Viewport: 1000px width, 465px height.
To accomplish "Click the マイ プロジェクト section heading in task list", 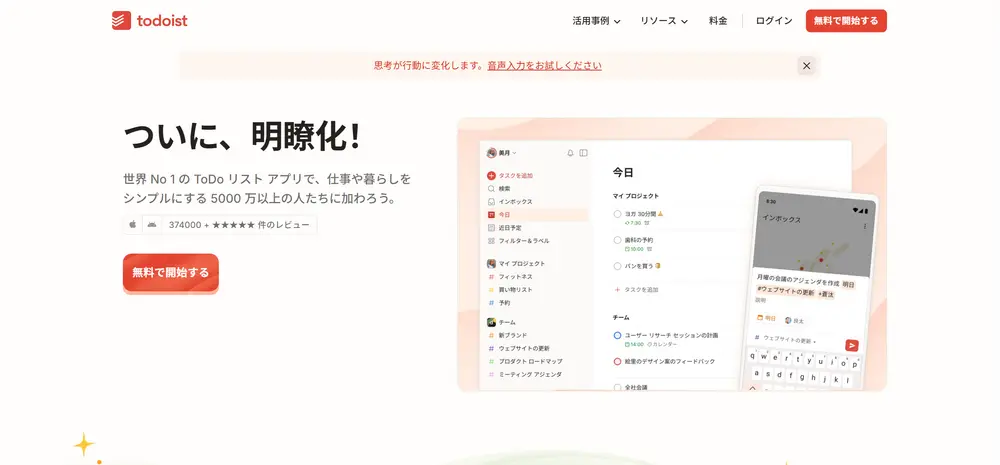I will pyautogui.click(x=636, y=196).
